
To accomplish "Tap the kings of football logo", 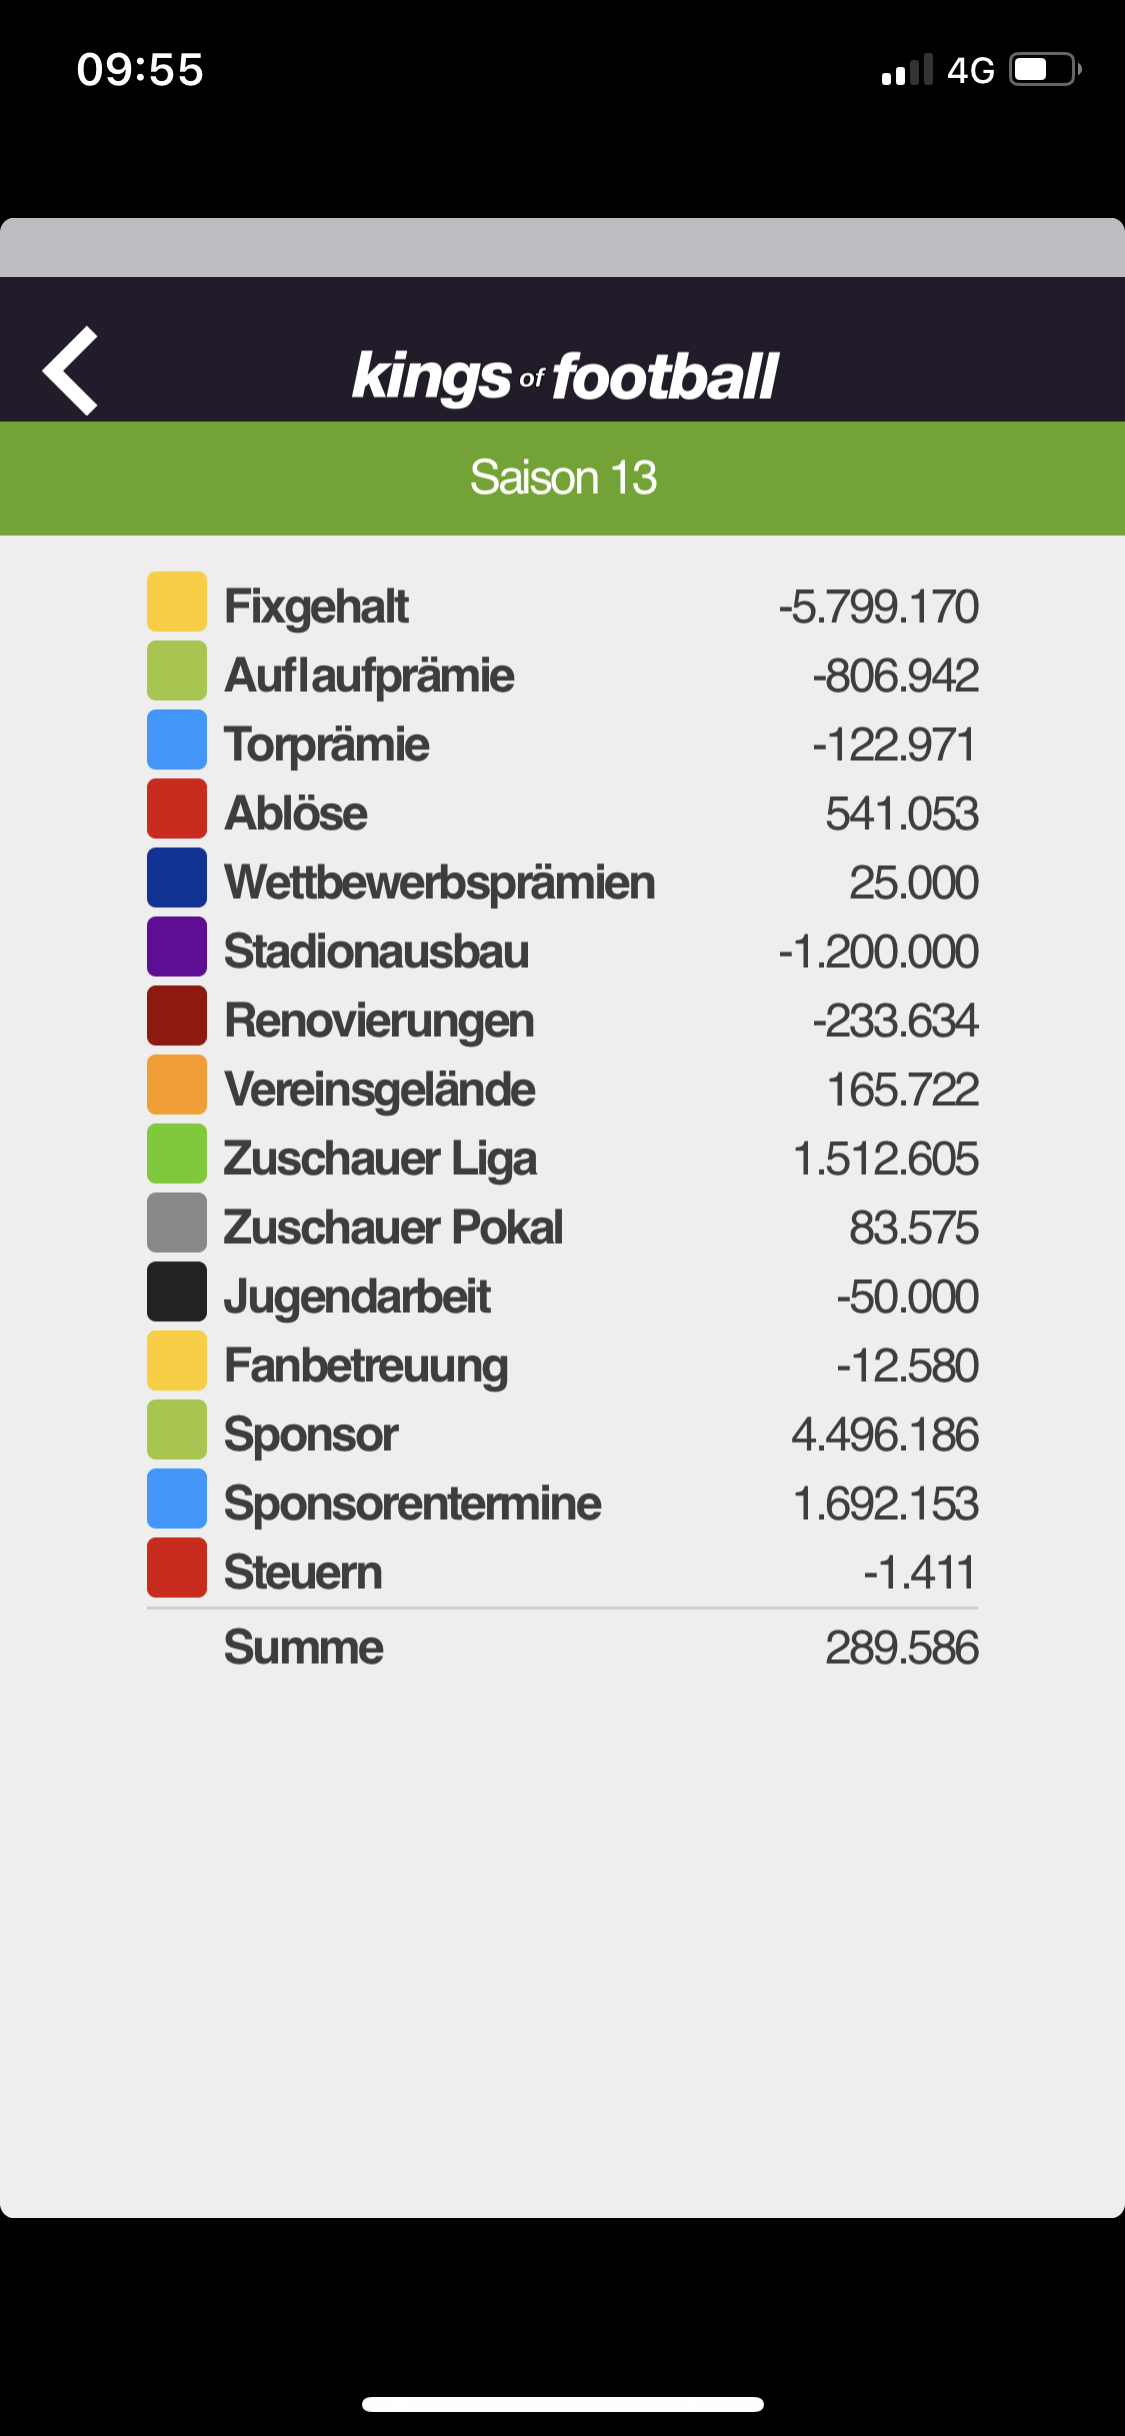I will [x=565, y=377].
